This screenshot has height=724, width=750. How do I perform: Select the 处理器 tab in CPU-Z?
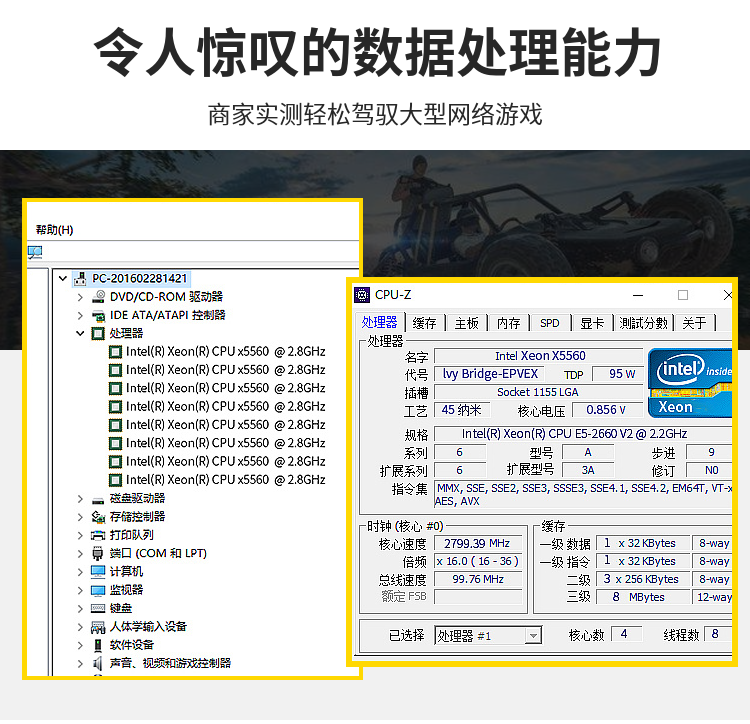pyautogui.click(x=380, y=322)
